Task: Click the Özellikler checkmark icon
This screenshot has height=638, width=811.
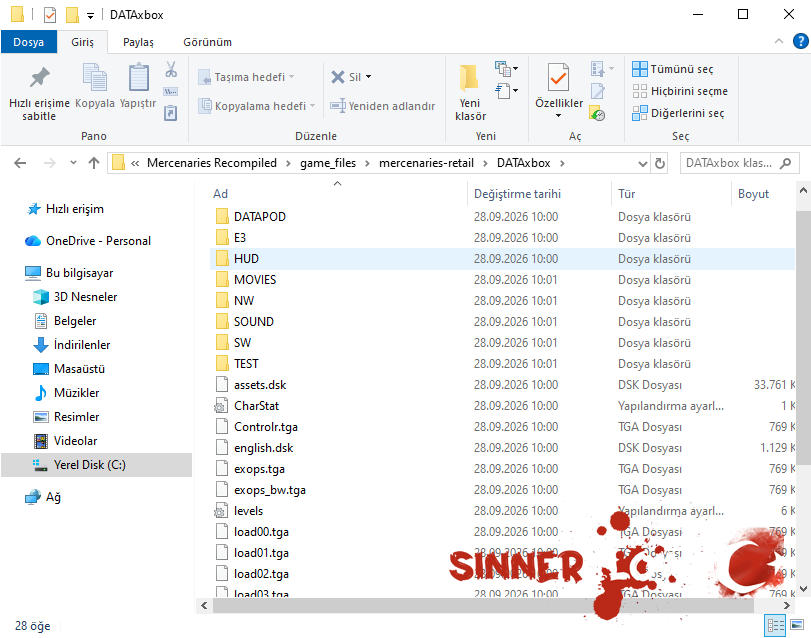Action: pyautogui.click(x=559, y=79)
